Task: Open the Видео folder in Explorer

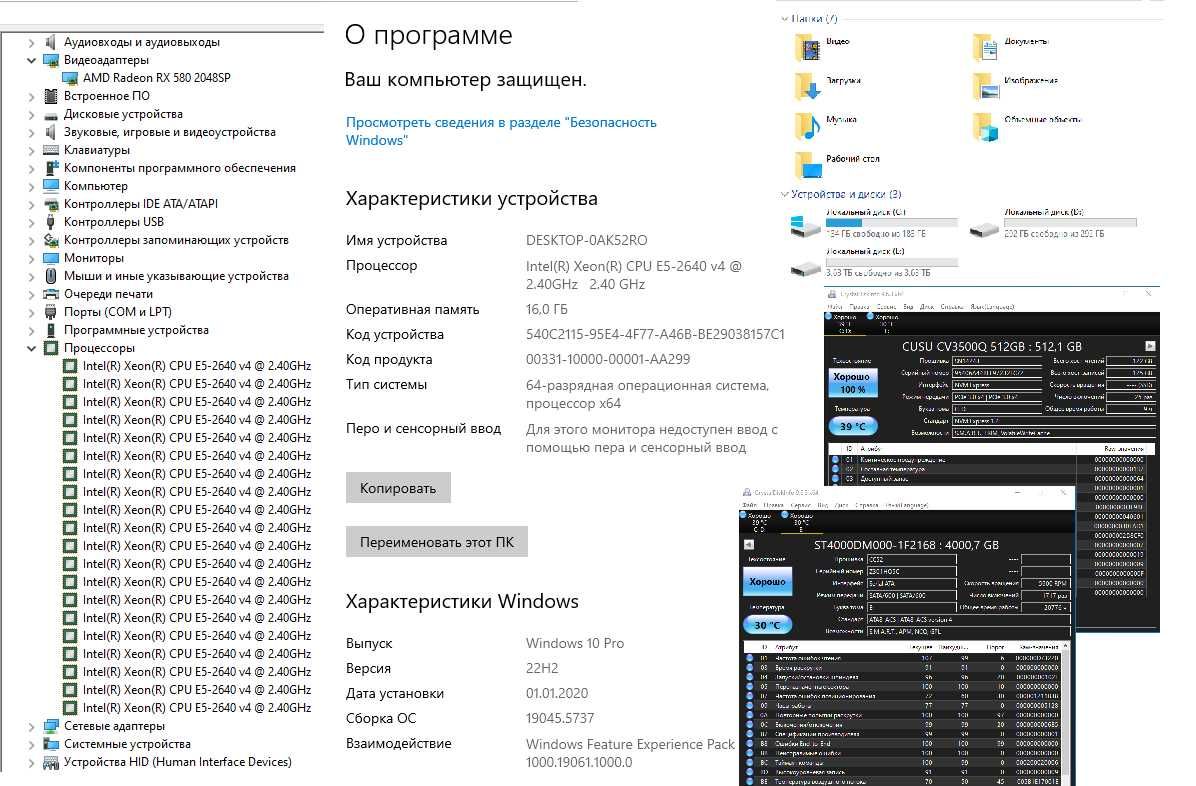Action: coord(808,48)
